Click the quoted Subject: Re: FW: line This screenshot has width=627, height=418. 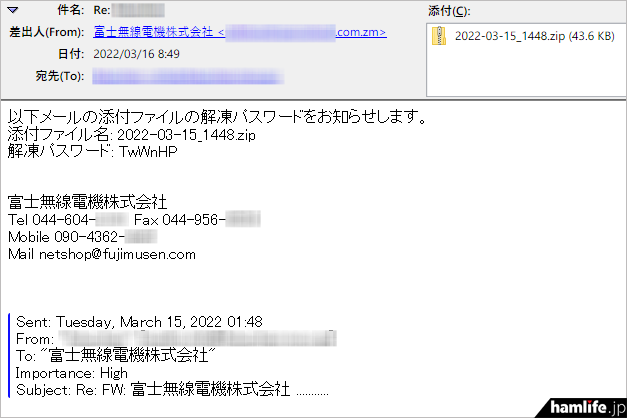click(172, 390)
